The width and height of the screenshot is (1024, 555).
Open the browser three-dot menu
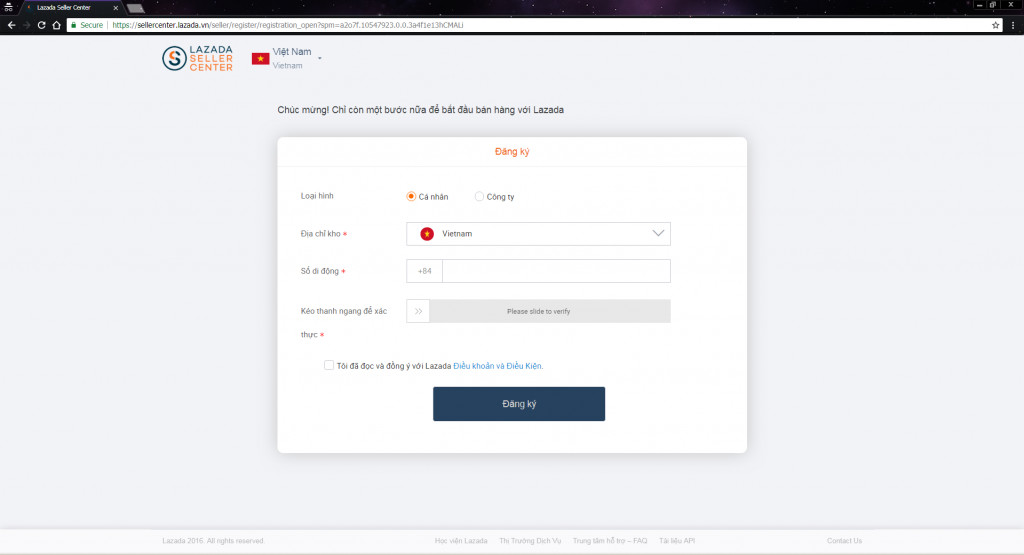1013,25
